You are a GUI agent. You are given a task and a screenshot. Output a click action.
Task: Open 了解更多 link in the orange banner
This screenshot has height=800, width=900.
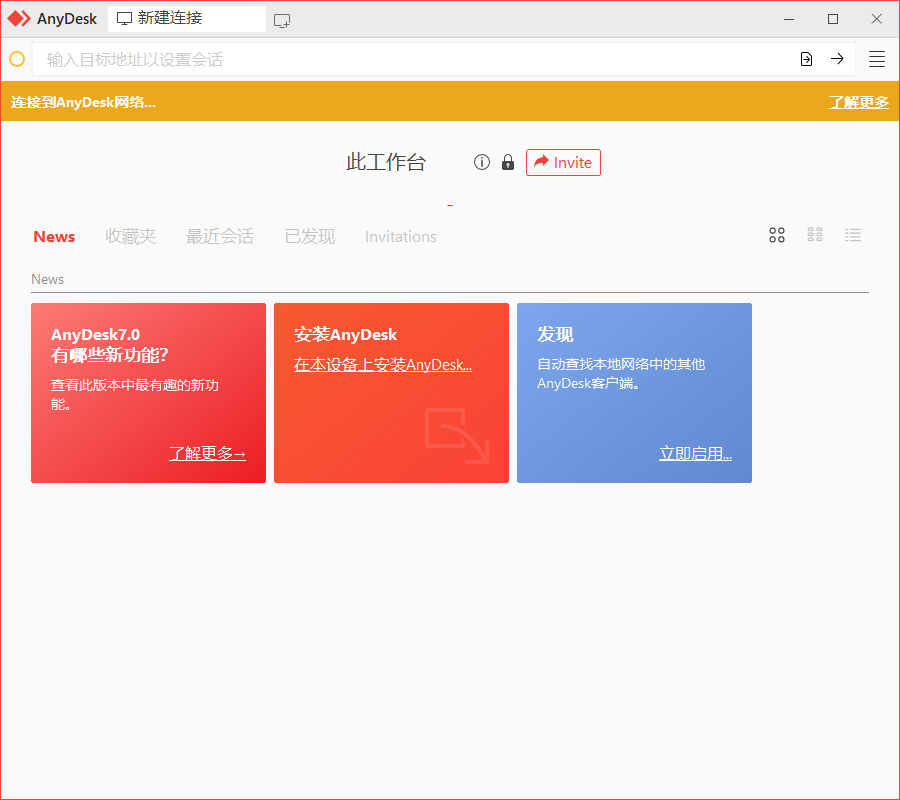[x=858, y=102]
